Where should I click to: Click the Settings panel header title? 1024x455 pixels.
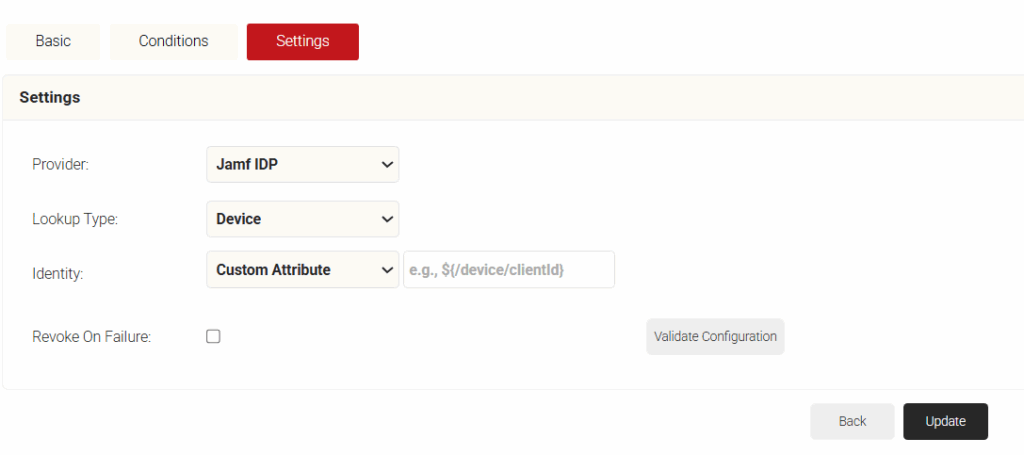pyautogui.click(x=49, y=98)
